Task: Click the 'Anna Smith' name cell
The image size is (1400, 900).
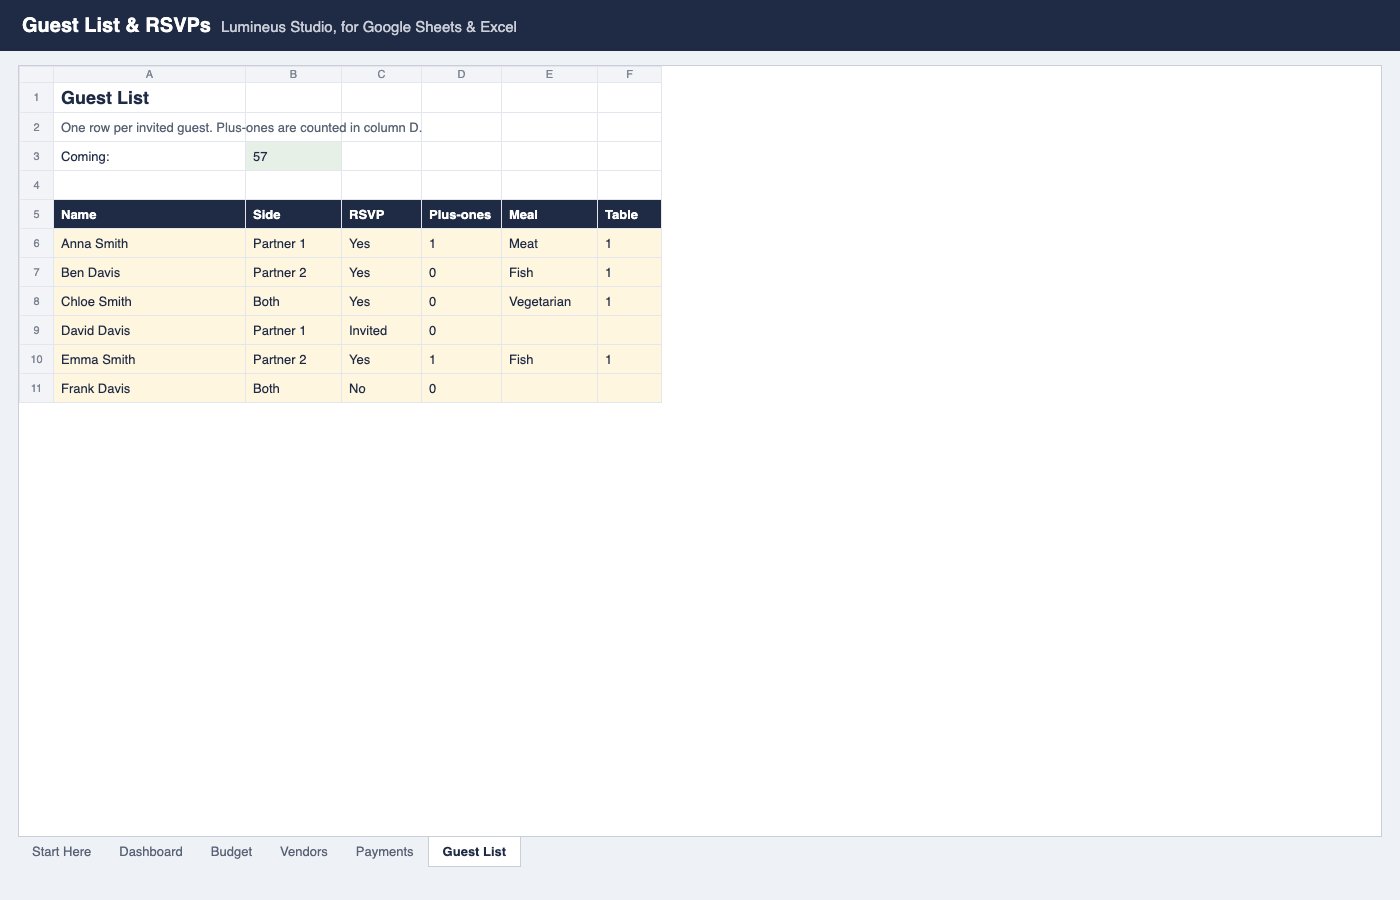Action: 149,243
